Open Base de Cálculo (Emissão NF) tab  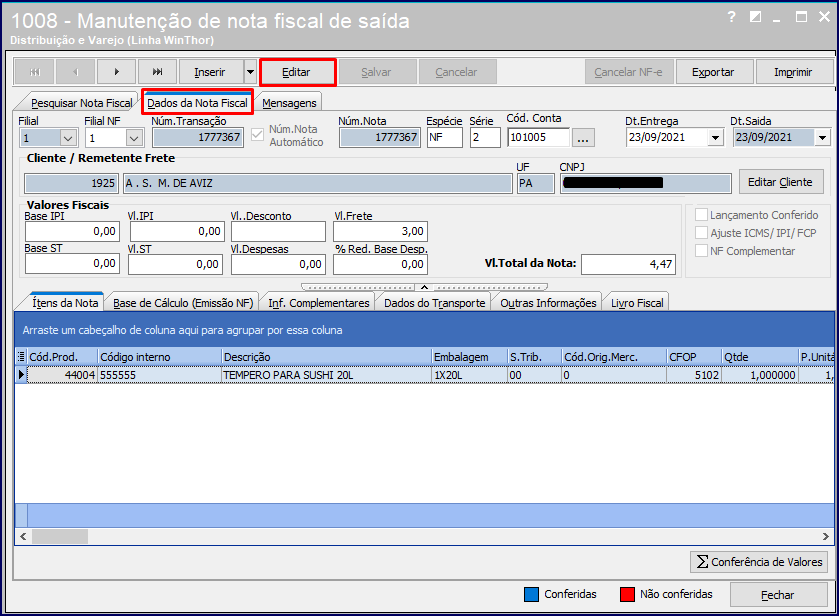click(x=182, y=303)
